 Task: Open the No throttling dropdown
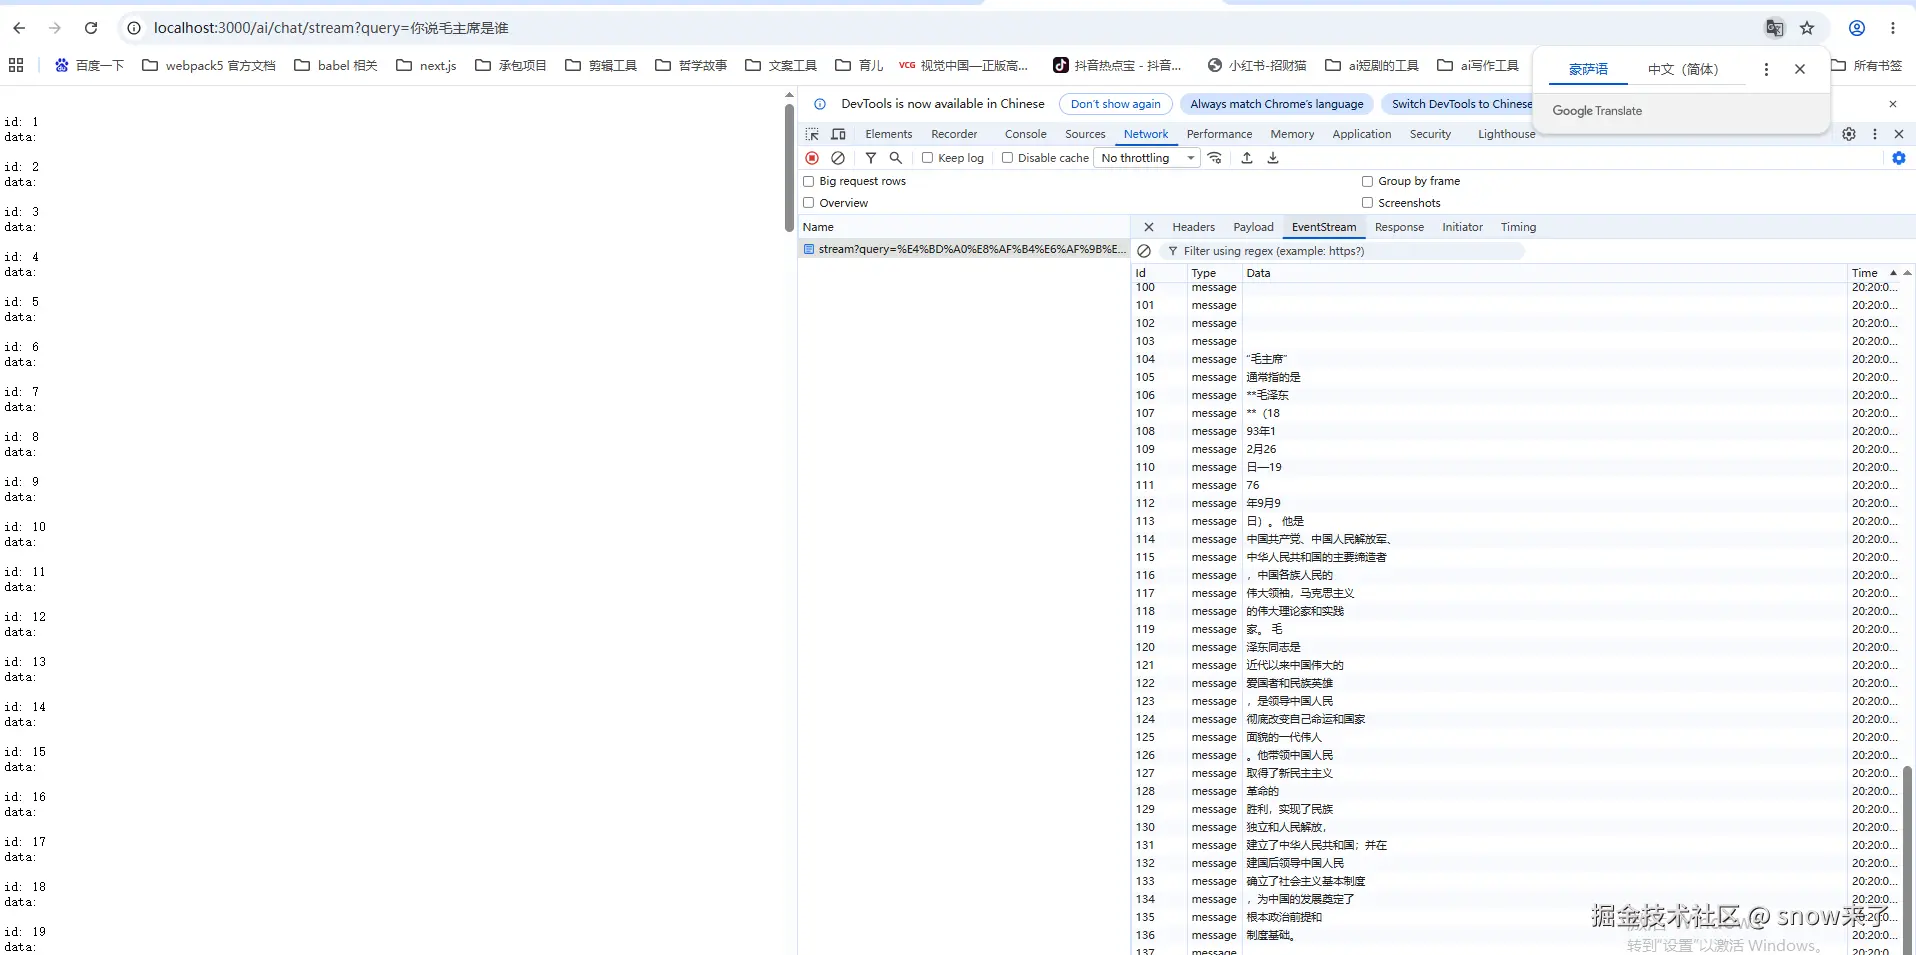coord(1147,158)
